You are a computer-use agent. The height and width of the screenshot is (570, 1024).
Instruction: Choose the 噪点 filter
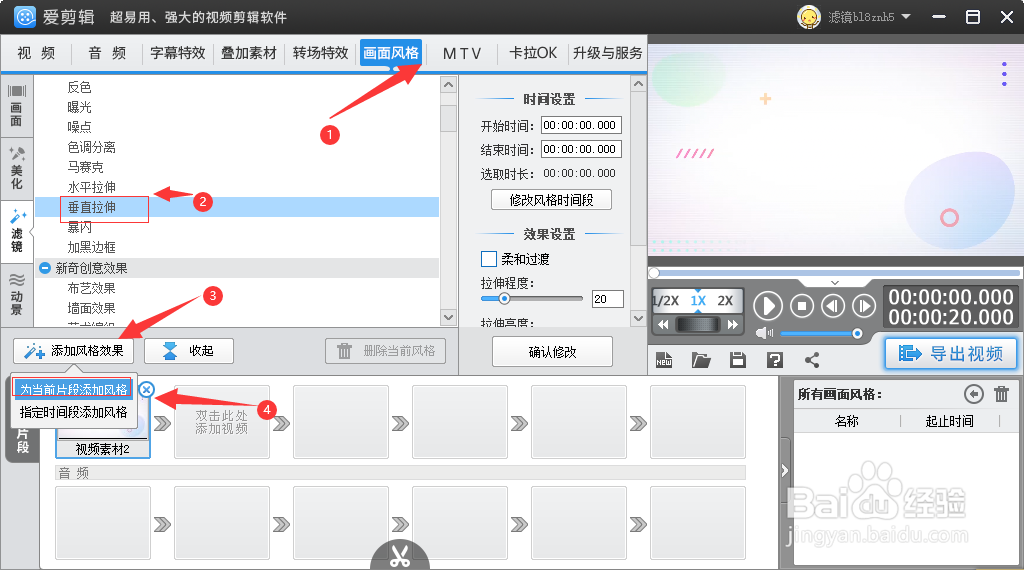tap(79, 127)
